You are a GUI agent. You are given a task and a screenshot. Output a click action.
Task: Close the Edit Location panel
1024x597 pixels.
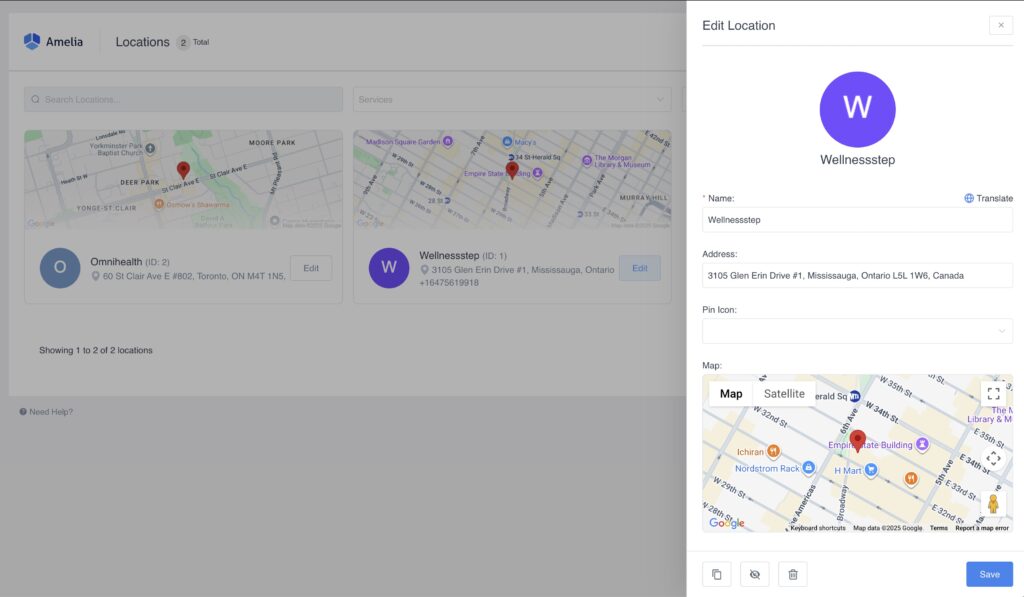[1000, 25]
